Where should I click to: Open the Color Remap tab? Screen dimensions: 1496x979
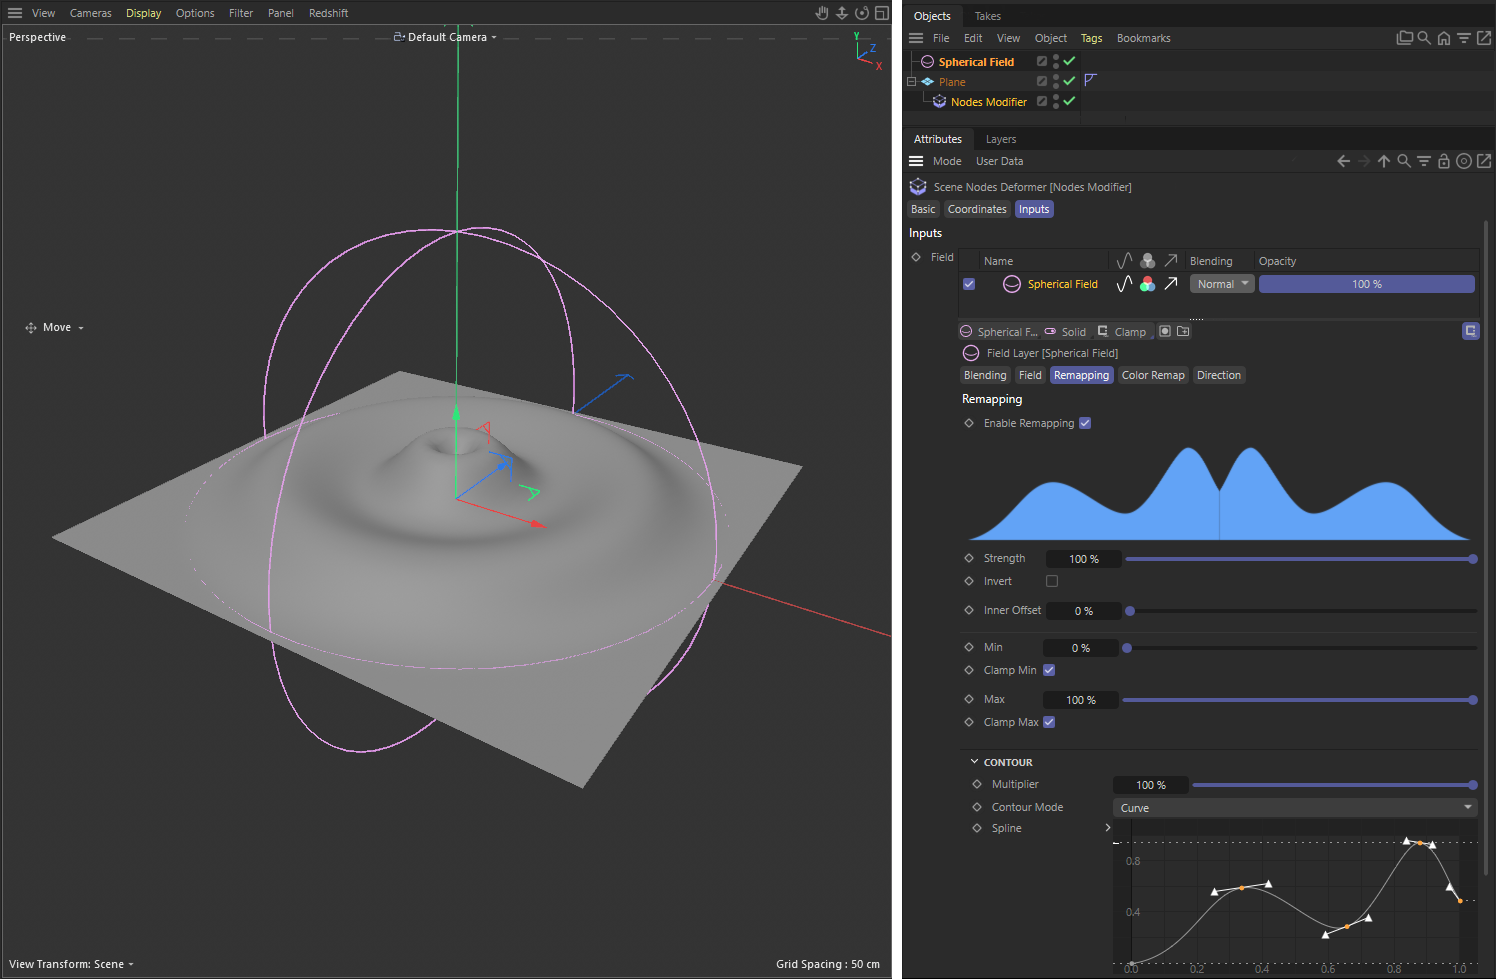point(1153,375)
